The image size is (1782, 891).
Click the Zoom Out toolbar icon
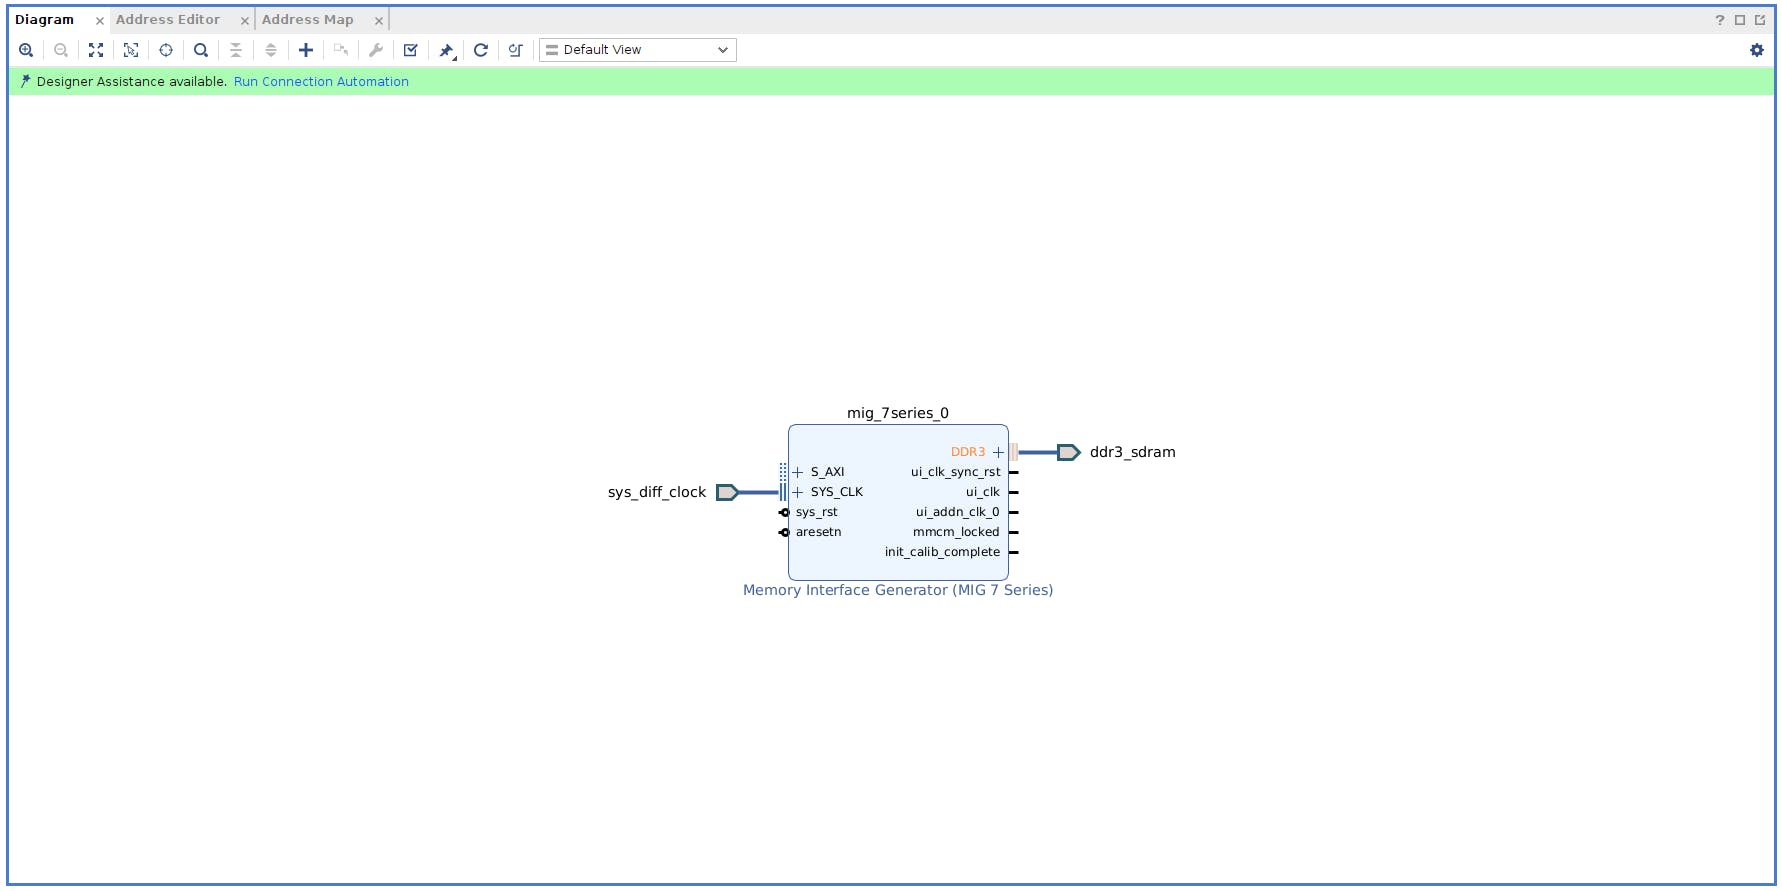click(x=61, y=50)
